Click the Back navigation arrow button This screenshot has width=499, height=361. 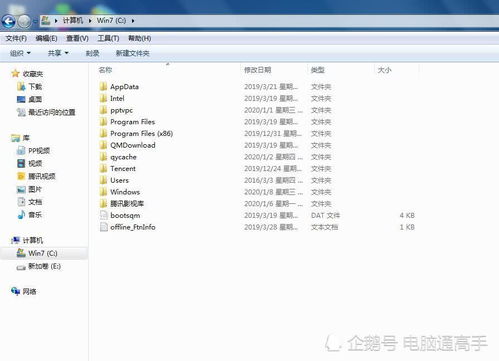coord(9,21)
